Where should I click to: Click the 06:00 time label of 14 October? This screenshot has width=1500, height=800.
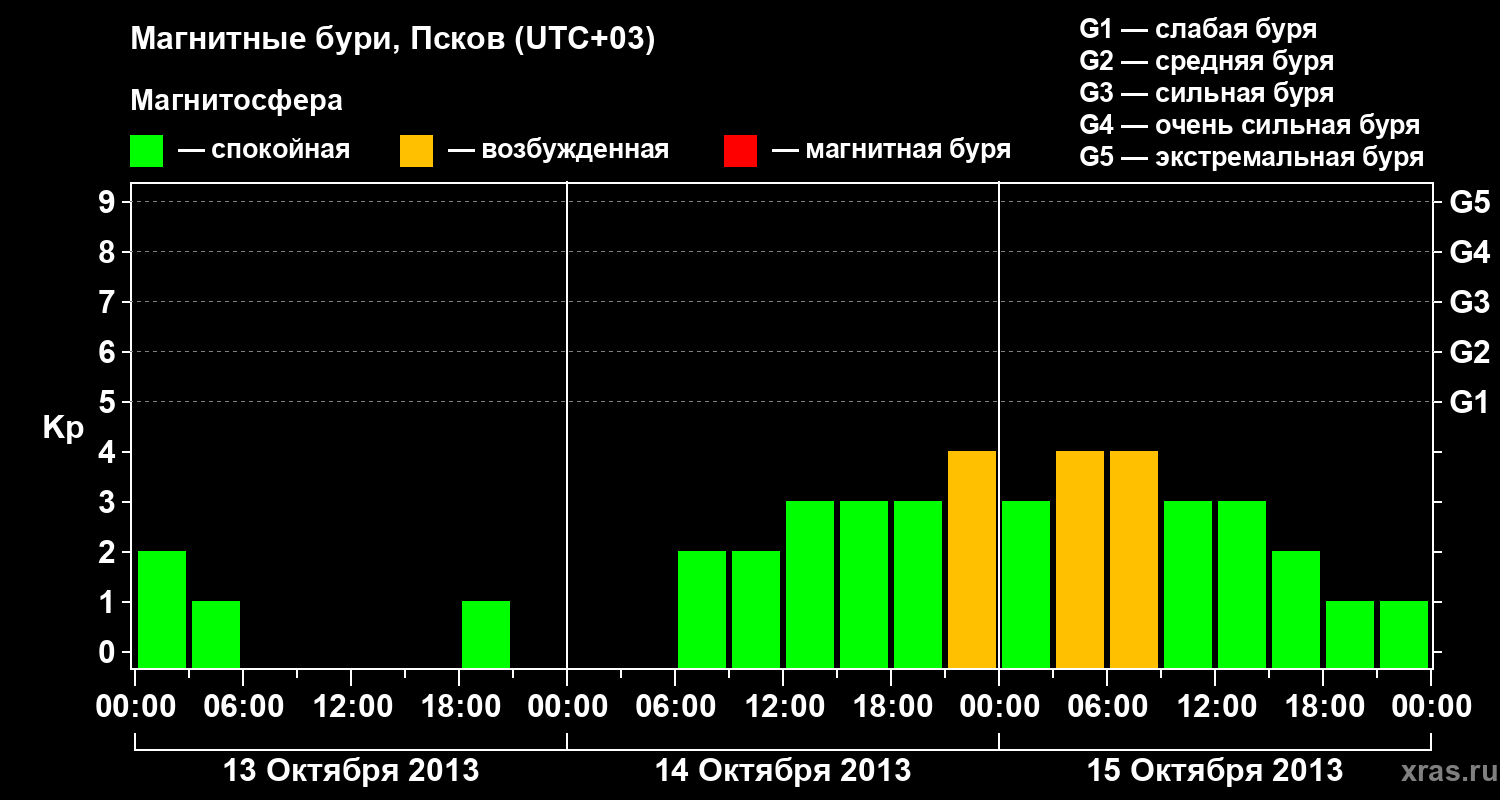tap(675, 706)
